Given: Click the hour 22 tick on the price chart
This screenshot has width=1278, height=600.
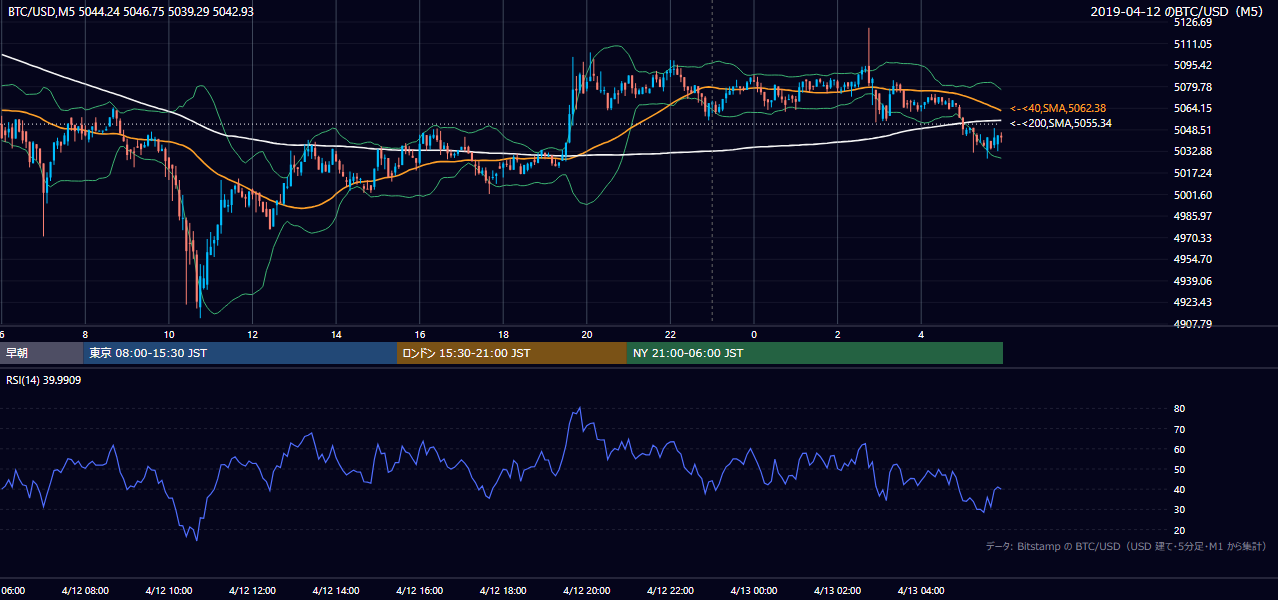Looking at the screenshot, I should pyautogui.click(x=670, y=335).
